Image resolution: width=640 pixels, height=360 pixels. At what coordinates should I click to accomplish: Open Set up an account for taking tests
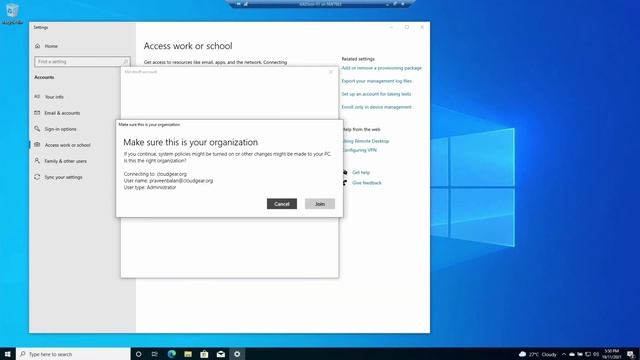pos(376,94)
